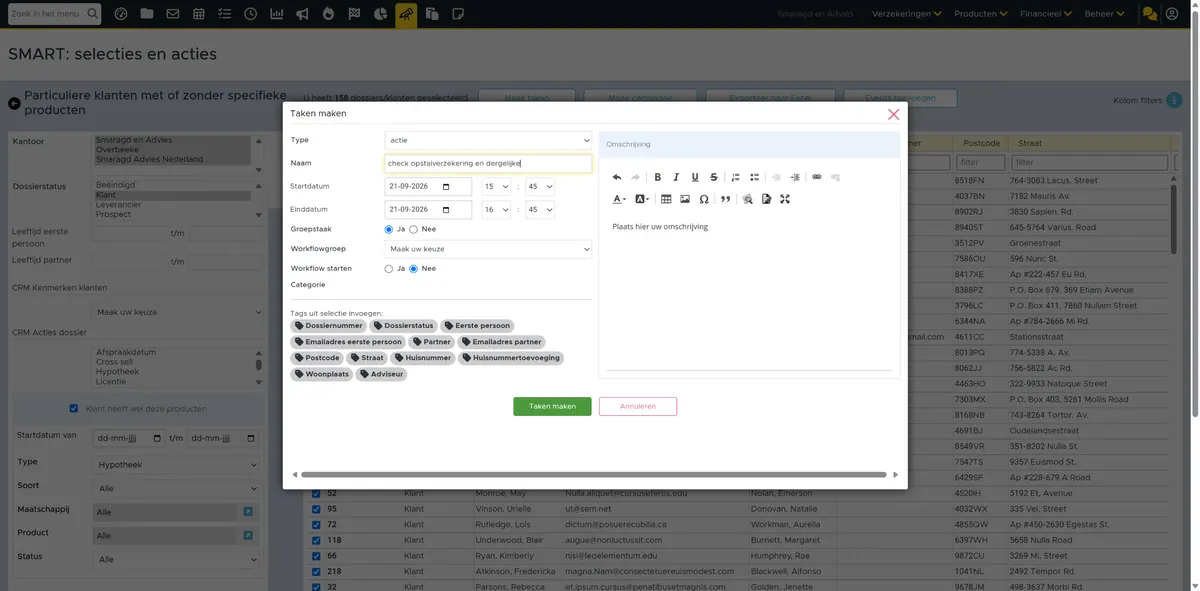
Task: Insert a bulleted list in description
Action: coord(754,177)
